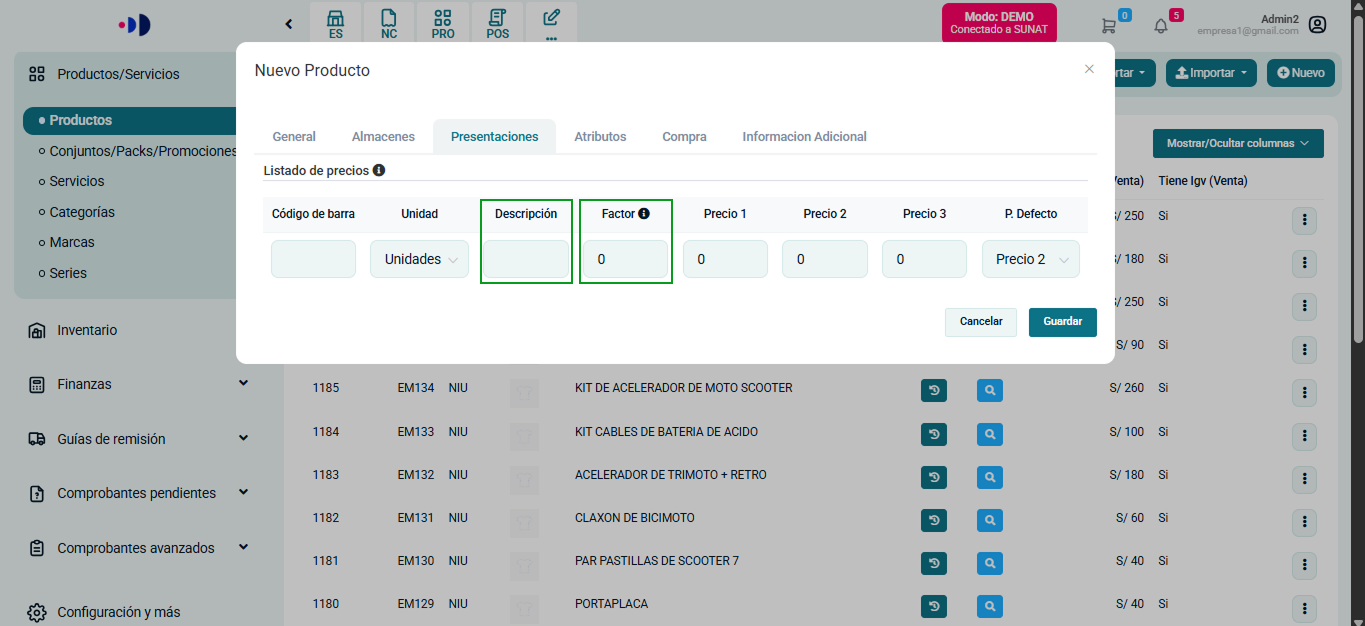1365x626 pixels.
Task: Click the Factor info icon
Action: [x=644, y=213]
